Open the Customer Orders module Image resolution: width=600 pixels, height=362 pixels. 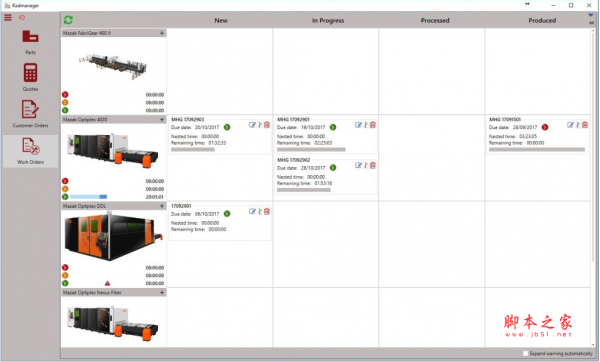[x=30, y=114]
